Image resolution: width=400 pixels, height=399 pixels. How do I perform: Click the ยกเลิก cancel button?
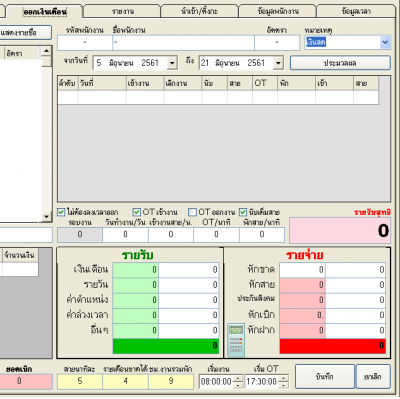point(373,377)
